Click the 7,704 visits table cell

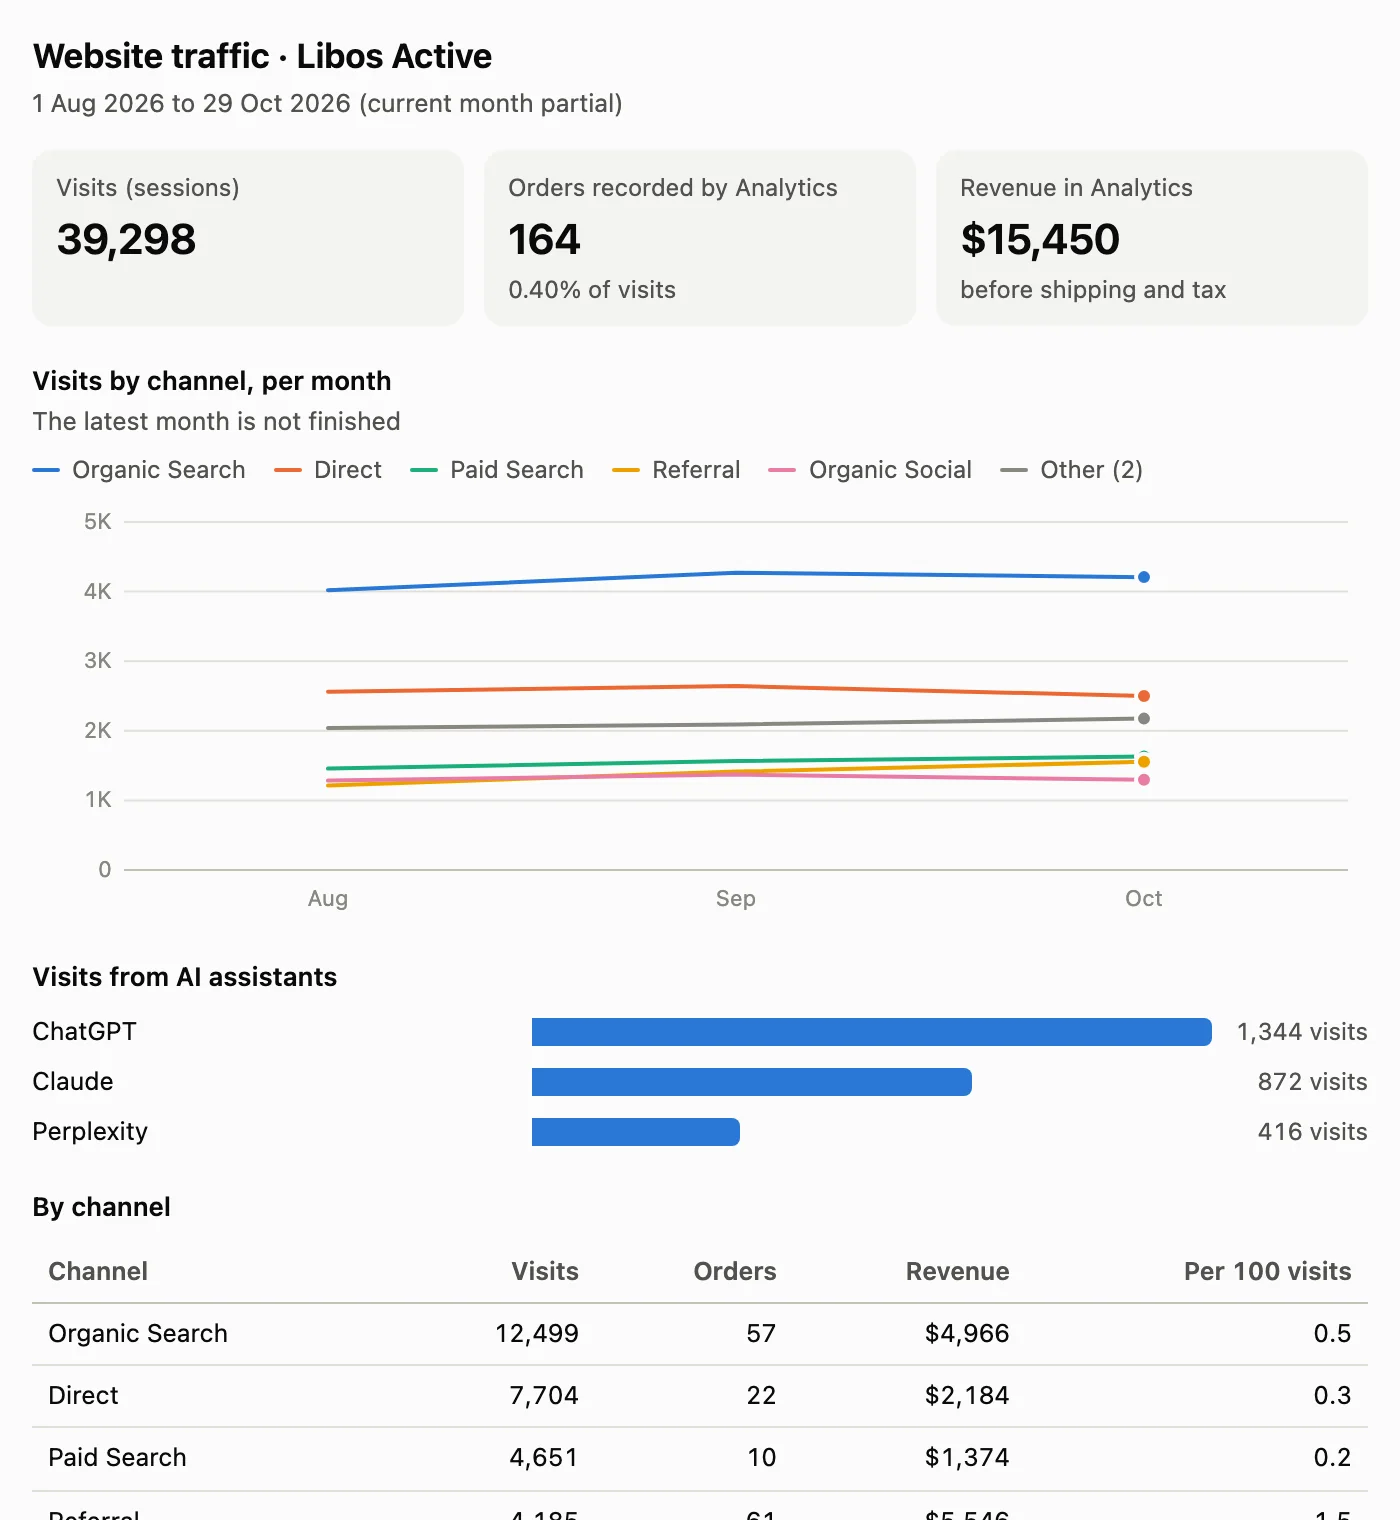pos(544,1395)
